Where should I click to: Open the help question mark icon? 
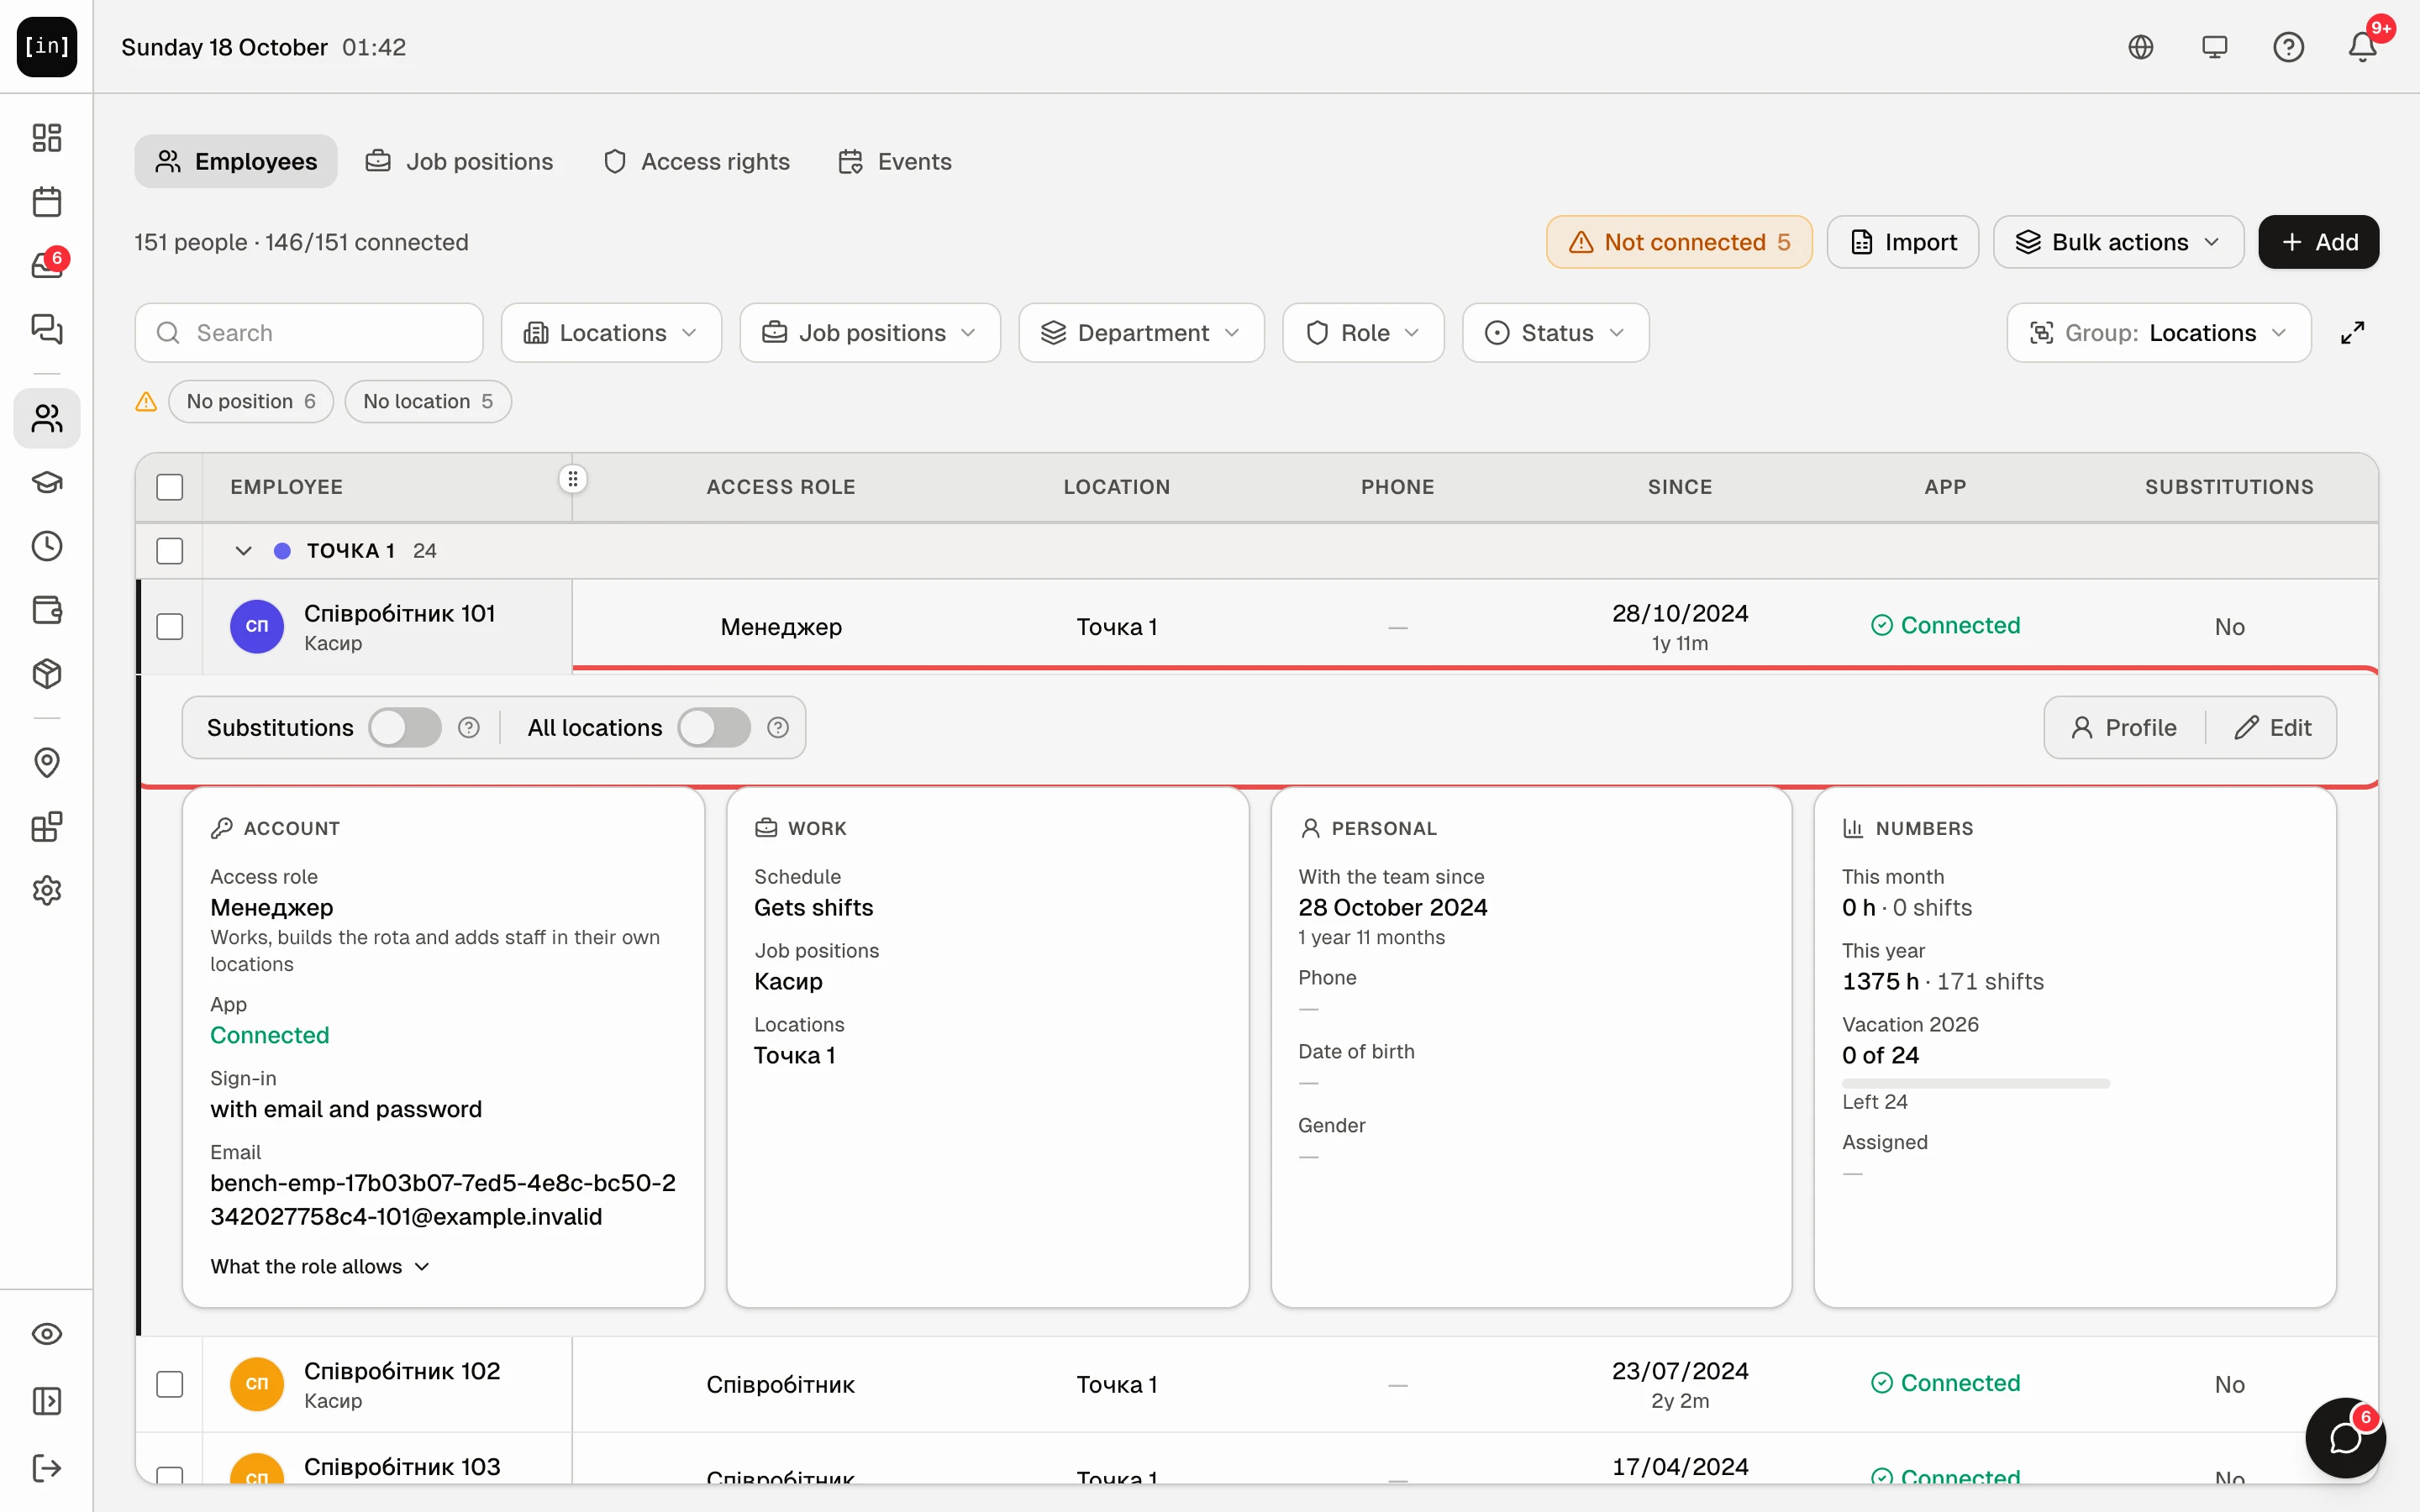[2289, 47]
